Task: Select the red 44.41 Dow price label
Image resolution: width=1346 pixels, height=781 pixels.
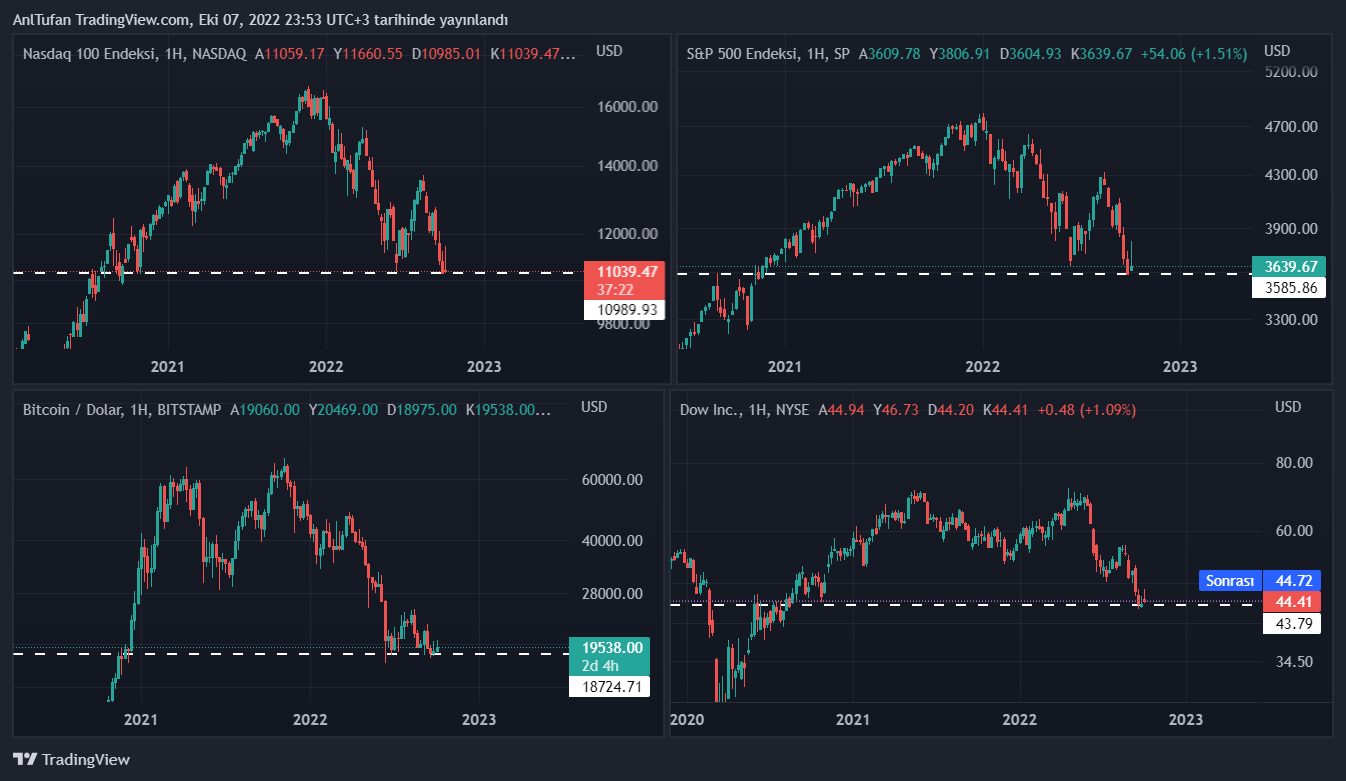Action: [x=1292, y=601]
